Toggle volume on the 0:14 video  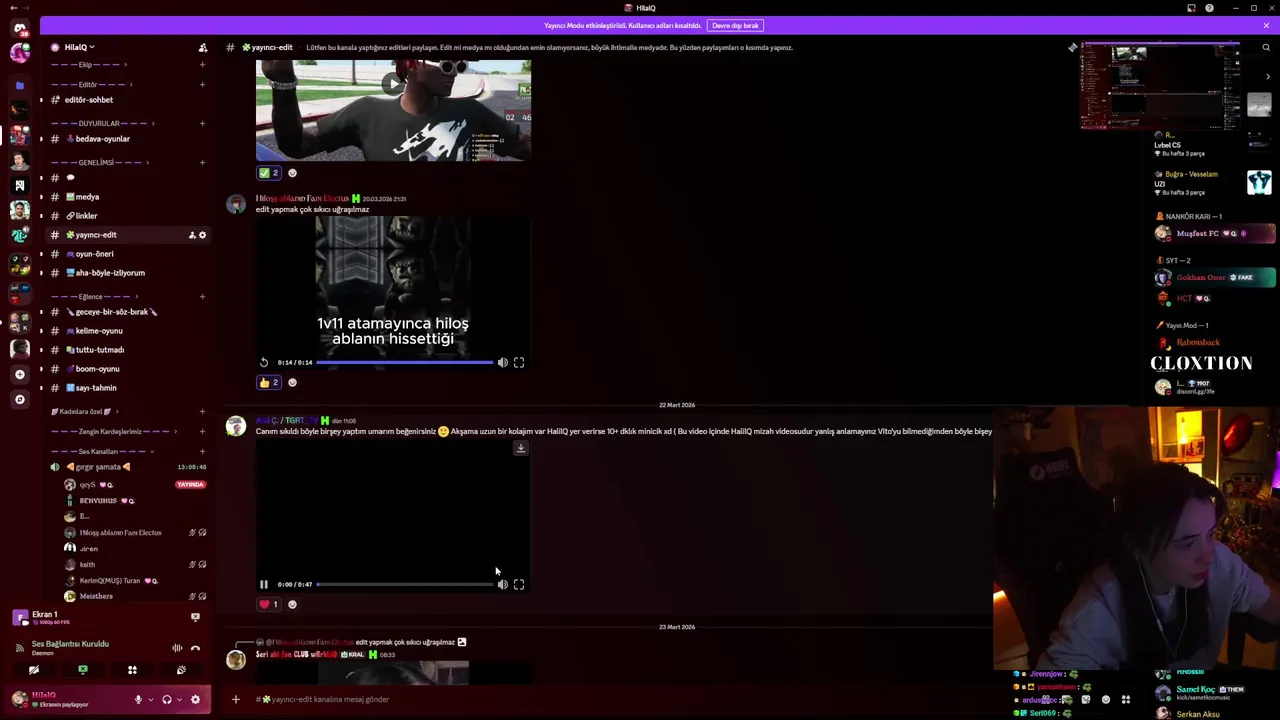click(x=503, y=363)
